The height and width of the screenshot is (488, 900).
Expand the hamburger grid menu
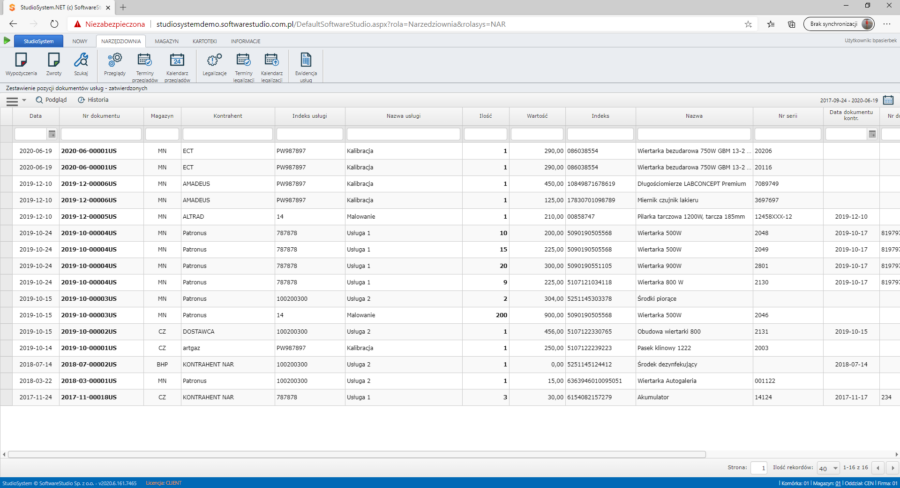[15, 100]
